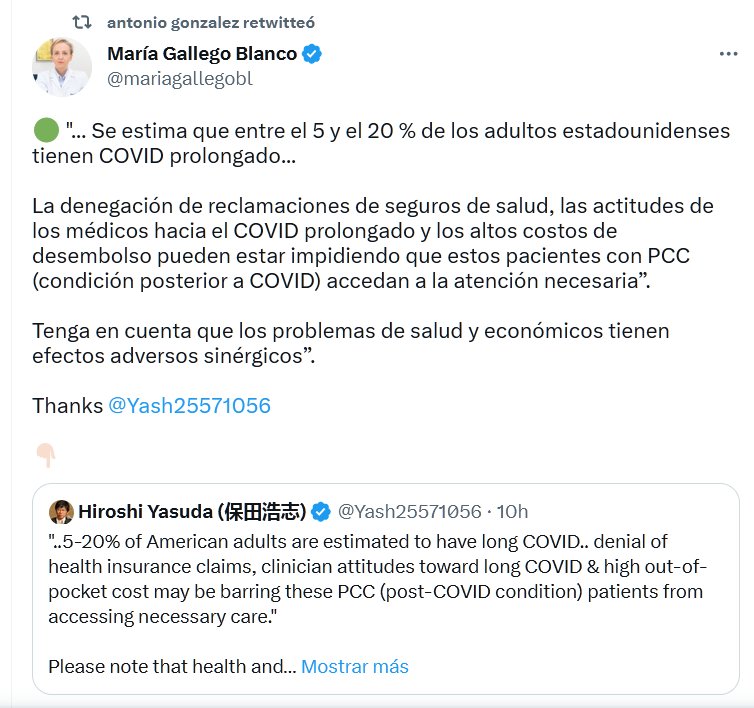Click the verified badge beside María Gallego Blanco
754x708 pixels.
312,55
